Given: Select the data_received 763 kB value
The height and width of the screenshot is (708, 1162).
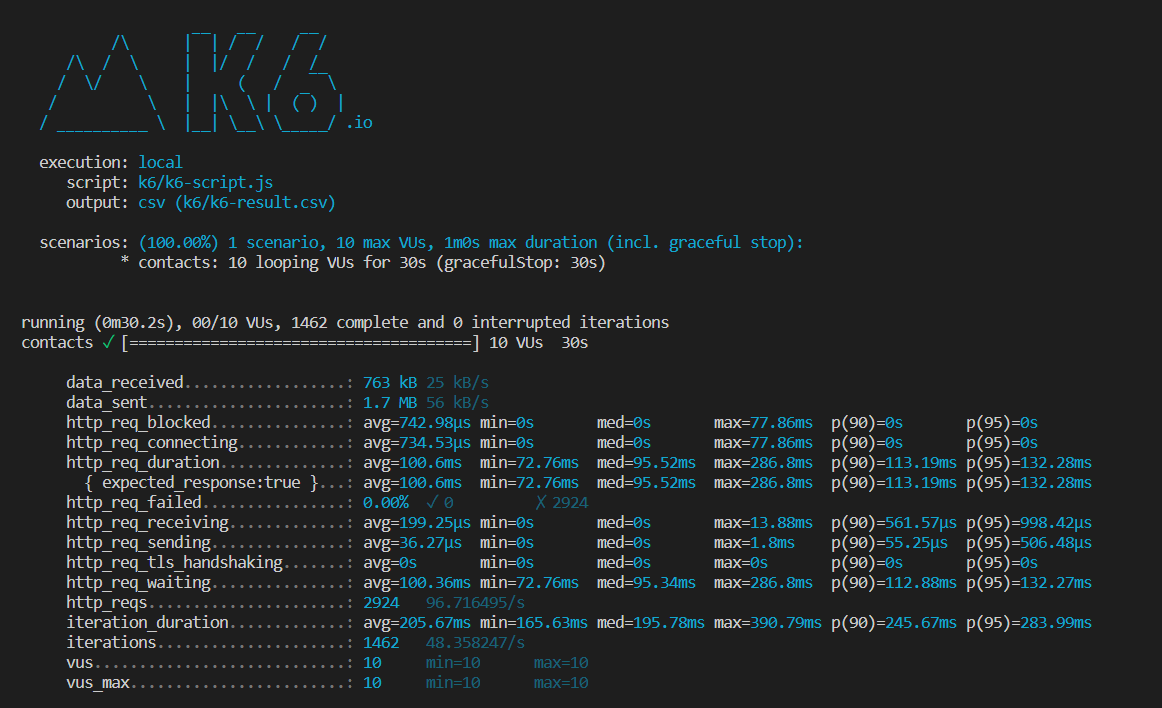Looking at the screenshot, I should coord(390,382).
